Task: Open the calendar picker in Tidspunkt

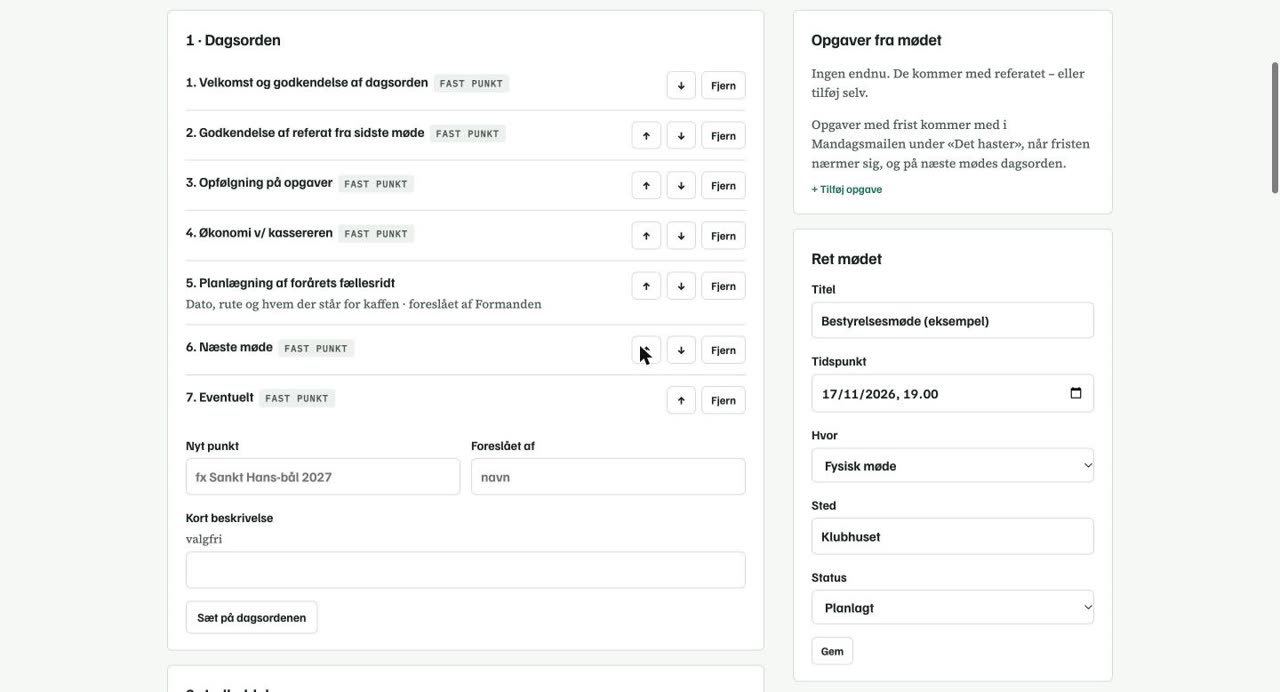Action: tap(1076, 393)
